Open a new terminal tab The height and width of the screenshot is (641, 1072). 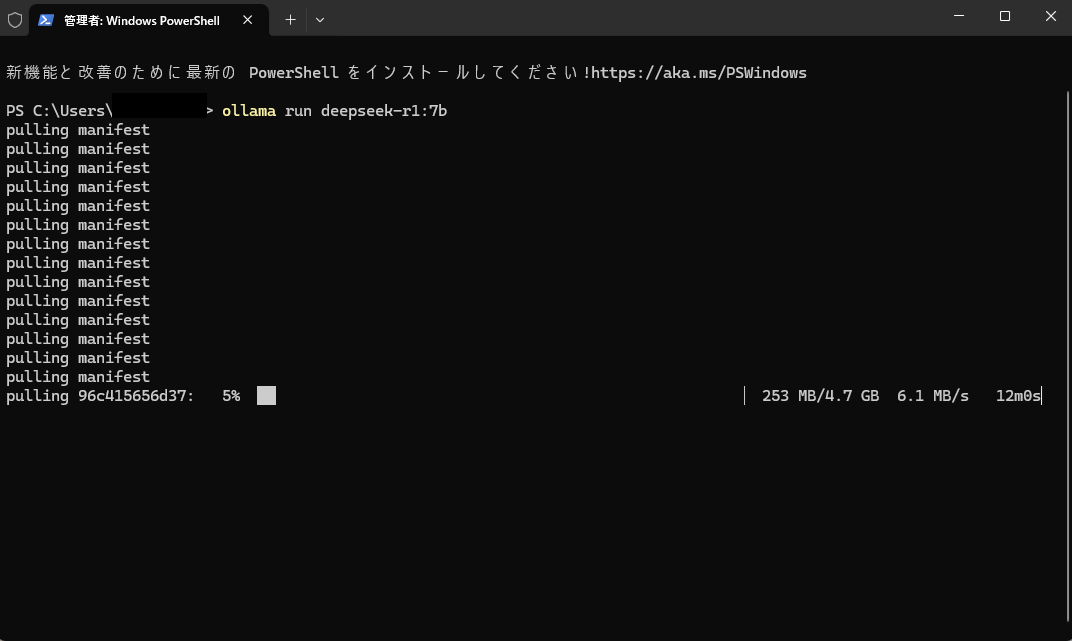(290, 19)
